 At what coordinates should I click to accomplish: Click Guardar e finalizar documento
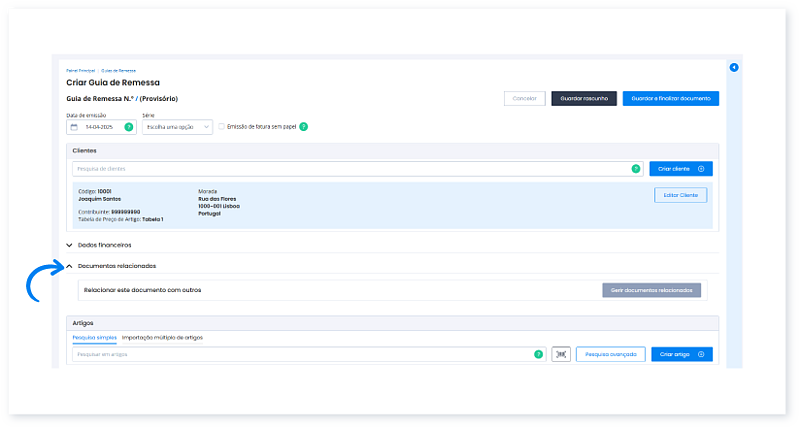670,99
